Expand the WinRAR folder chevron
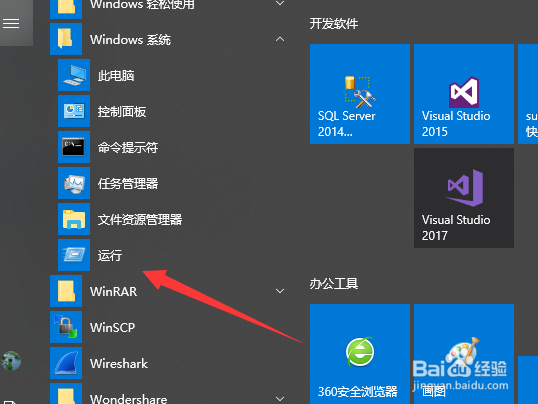Screen dimensions: 538x404 (x=280, y=291)
